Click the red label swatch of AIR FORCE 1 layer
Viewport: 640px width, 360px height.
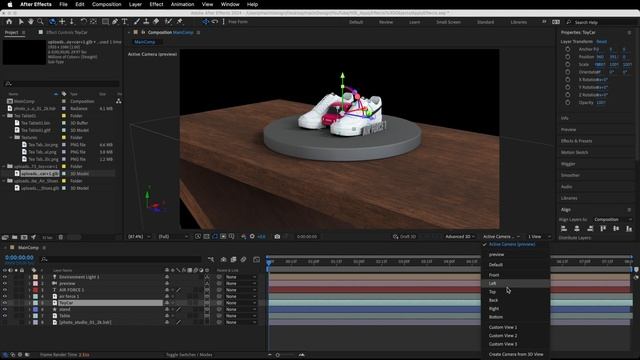pos(35,290)
